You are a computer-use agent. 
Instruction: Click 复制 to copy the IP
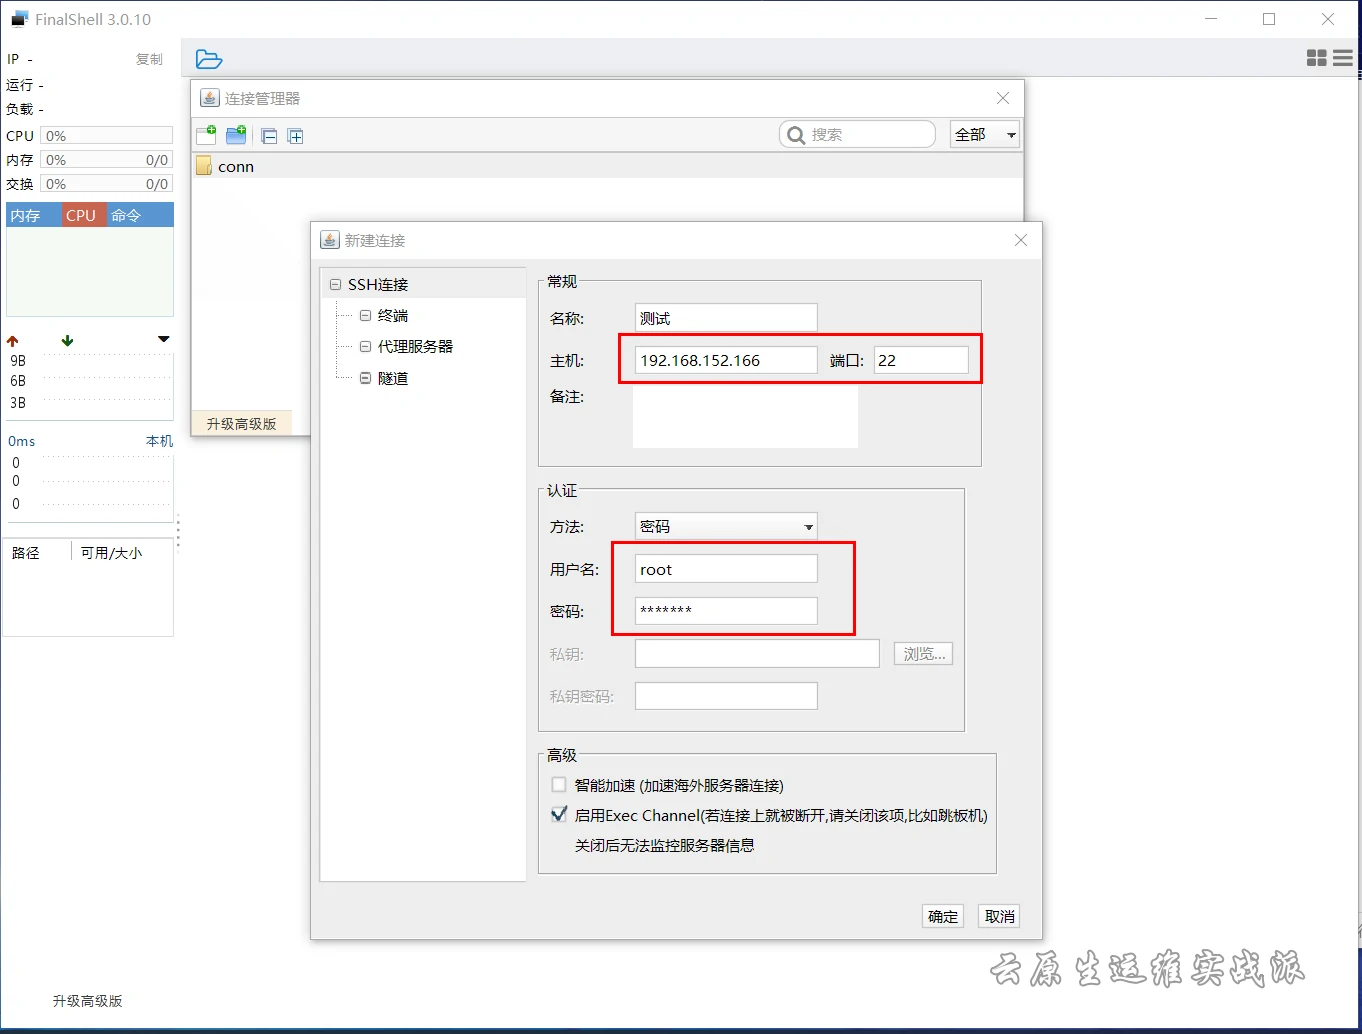(x=149, y=59)
